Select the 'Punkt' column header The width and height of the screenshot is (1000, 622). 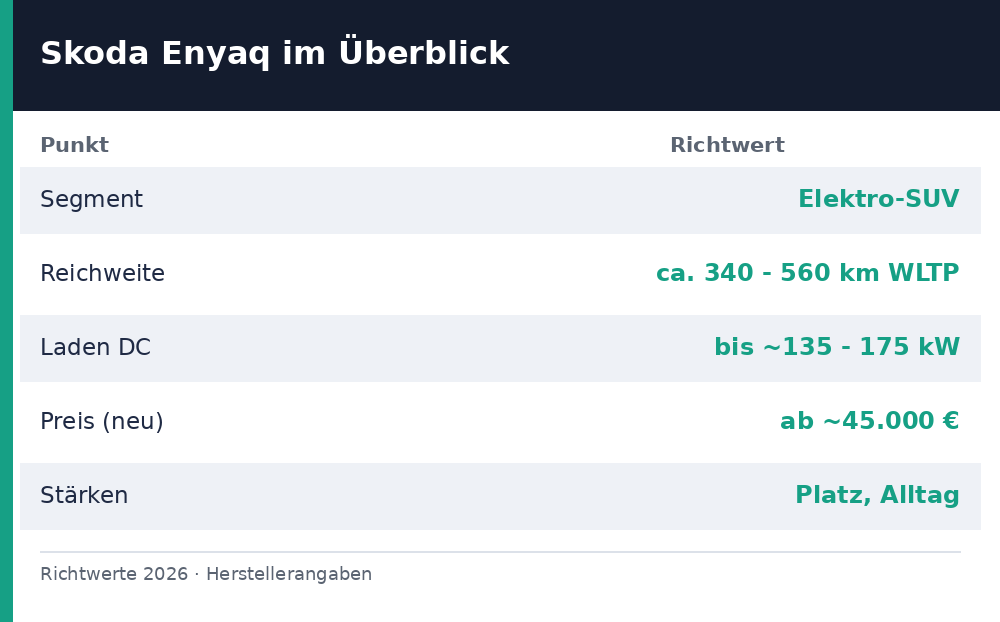pos(74,145)
